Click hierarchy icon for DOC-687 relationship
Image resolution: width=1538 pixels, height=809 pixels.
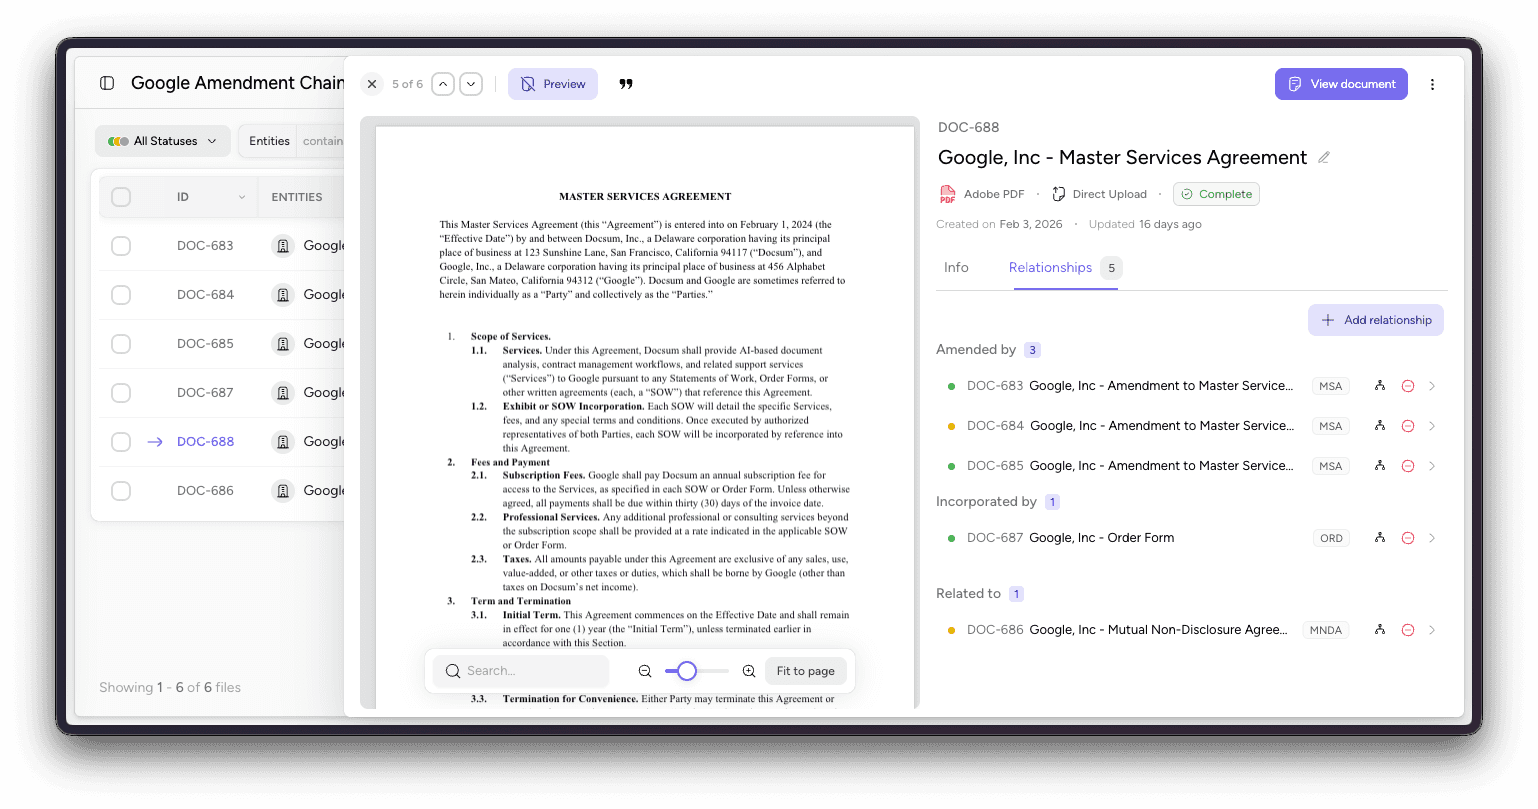pos(1380,538)
